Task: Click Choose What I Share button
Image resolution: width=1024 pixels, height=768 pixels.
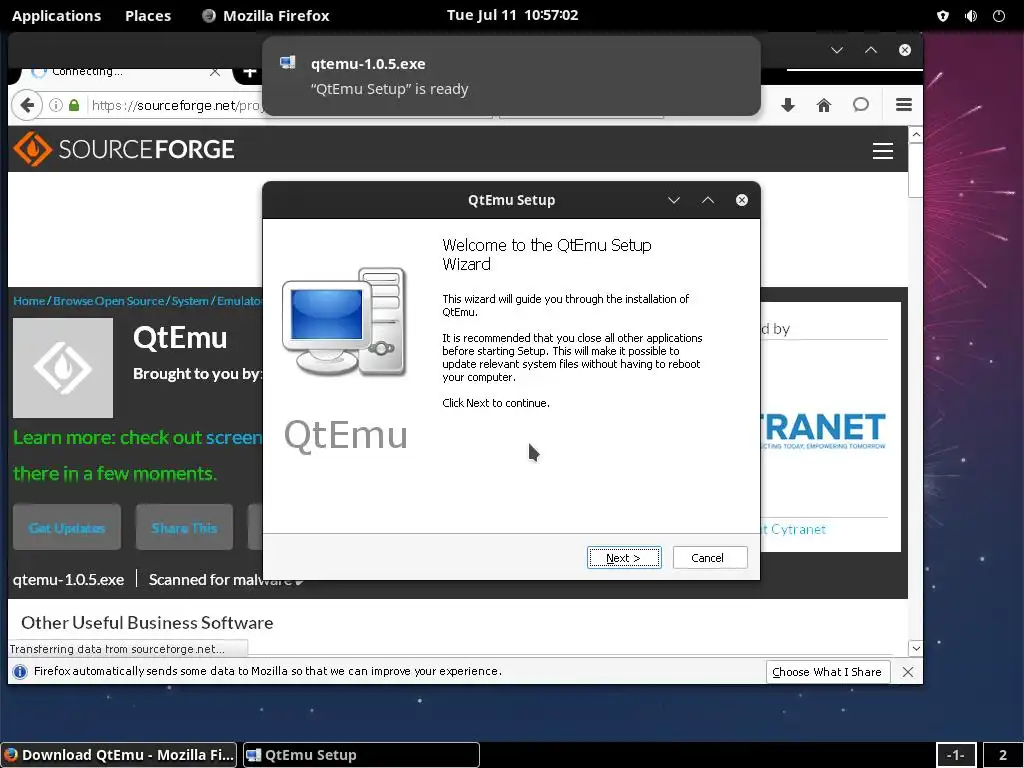Action: 827,672
